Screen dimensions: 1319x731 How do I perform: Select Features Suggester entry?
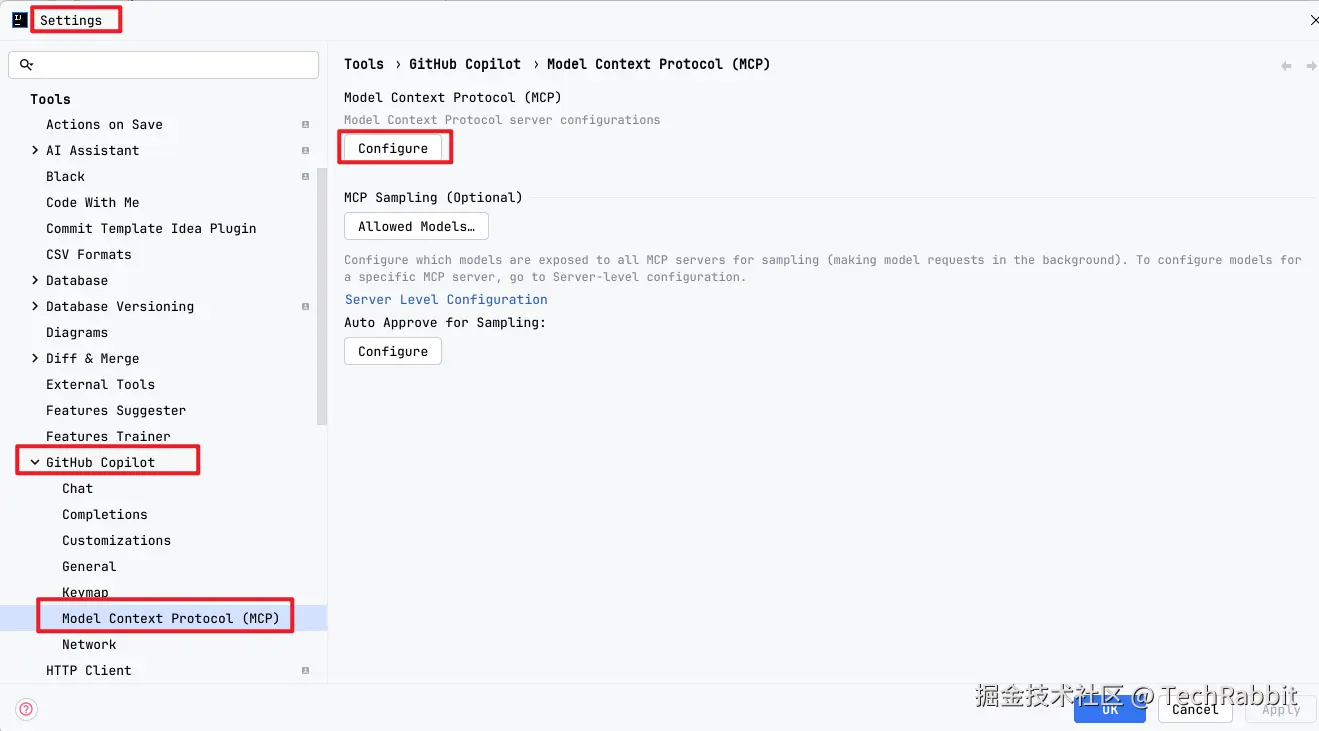[116, 411]
